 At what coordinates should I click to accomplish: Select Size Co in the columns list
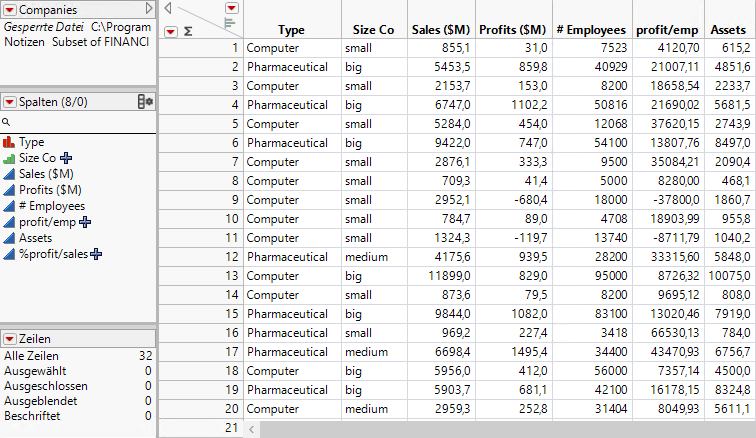pos(37,158)
